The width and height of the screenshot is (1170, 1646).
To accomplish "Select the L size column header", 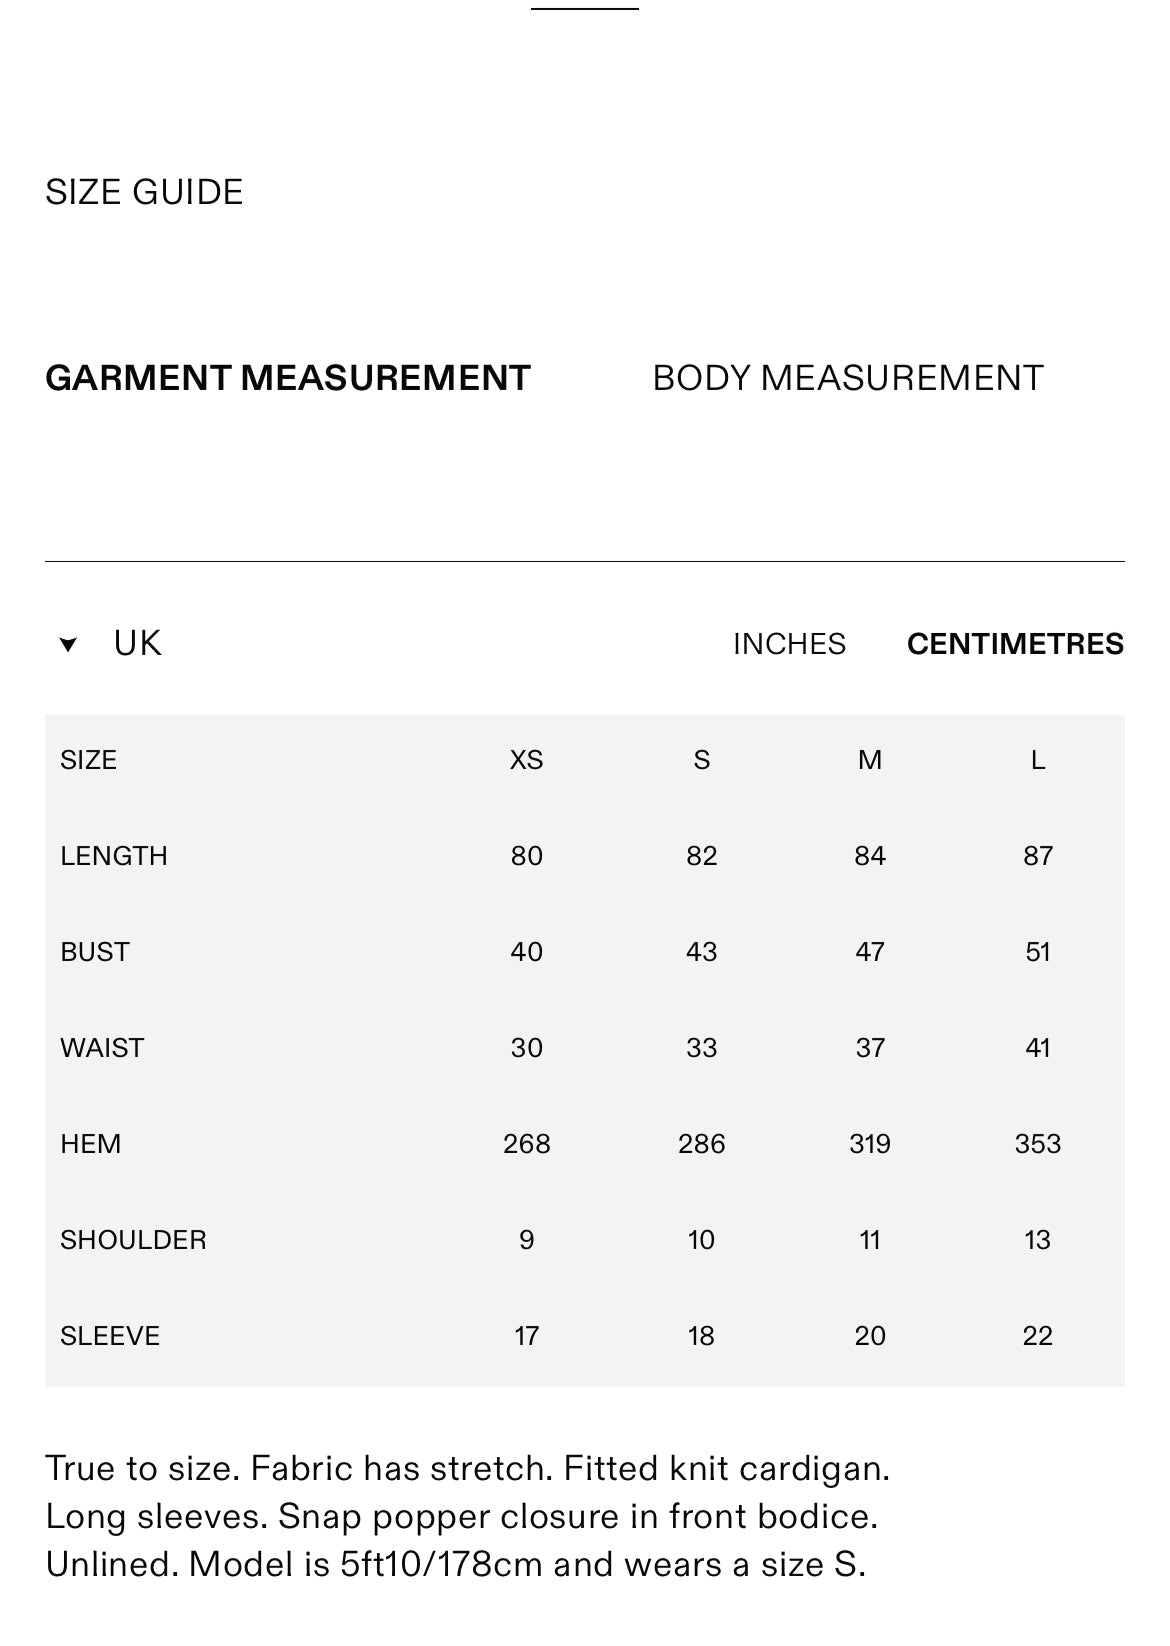I will pos(1038,760).
